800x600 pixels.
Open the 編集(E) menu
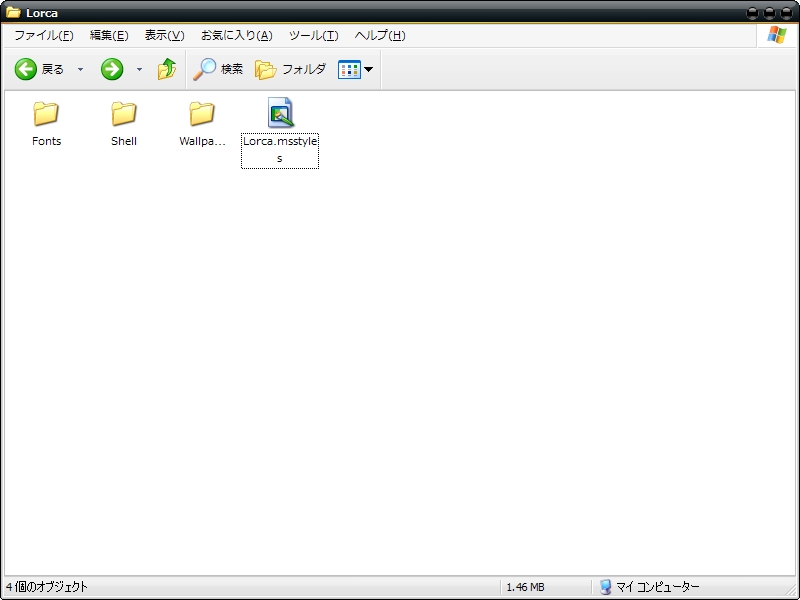(x=109, y=35)
